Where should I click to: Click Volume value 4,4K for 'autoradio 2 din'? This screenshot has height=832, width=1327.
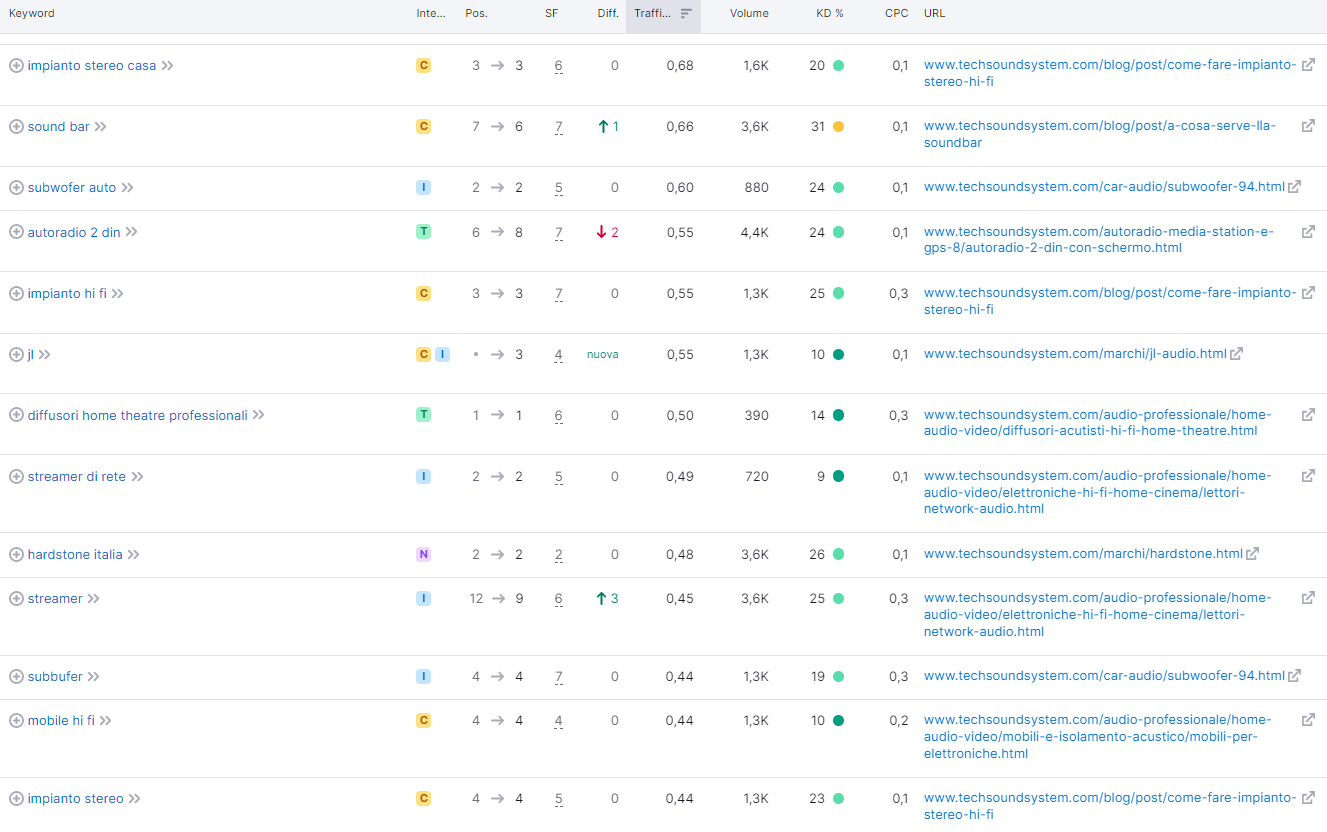pyautogui.click(x=754, y=232)
